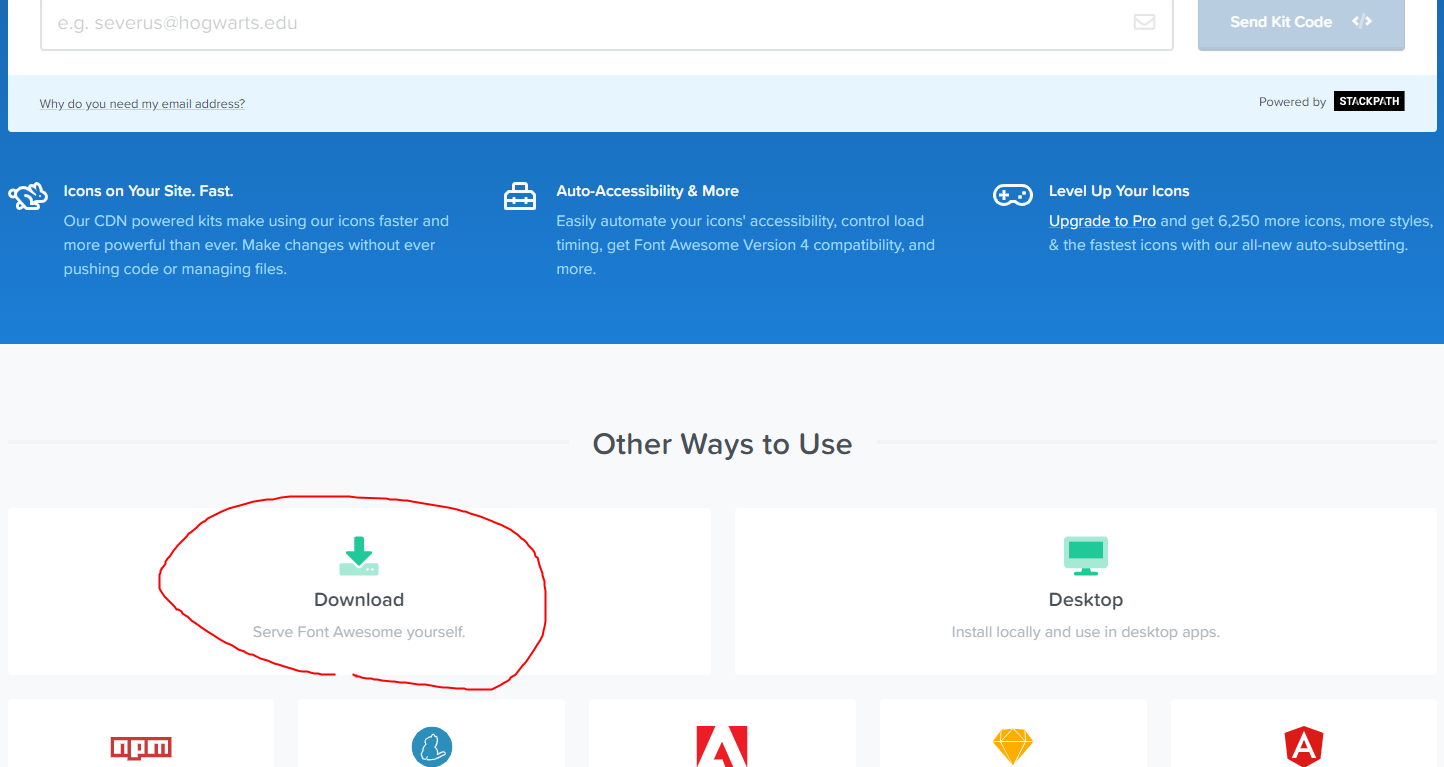The height and width of the screenshot is (767, 1444).
Task: Click the StackPath logo
Action: click(x=1369, y=101)
